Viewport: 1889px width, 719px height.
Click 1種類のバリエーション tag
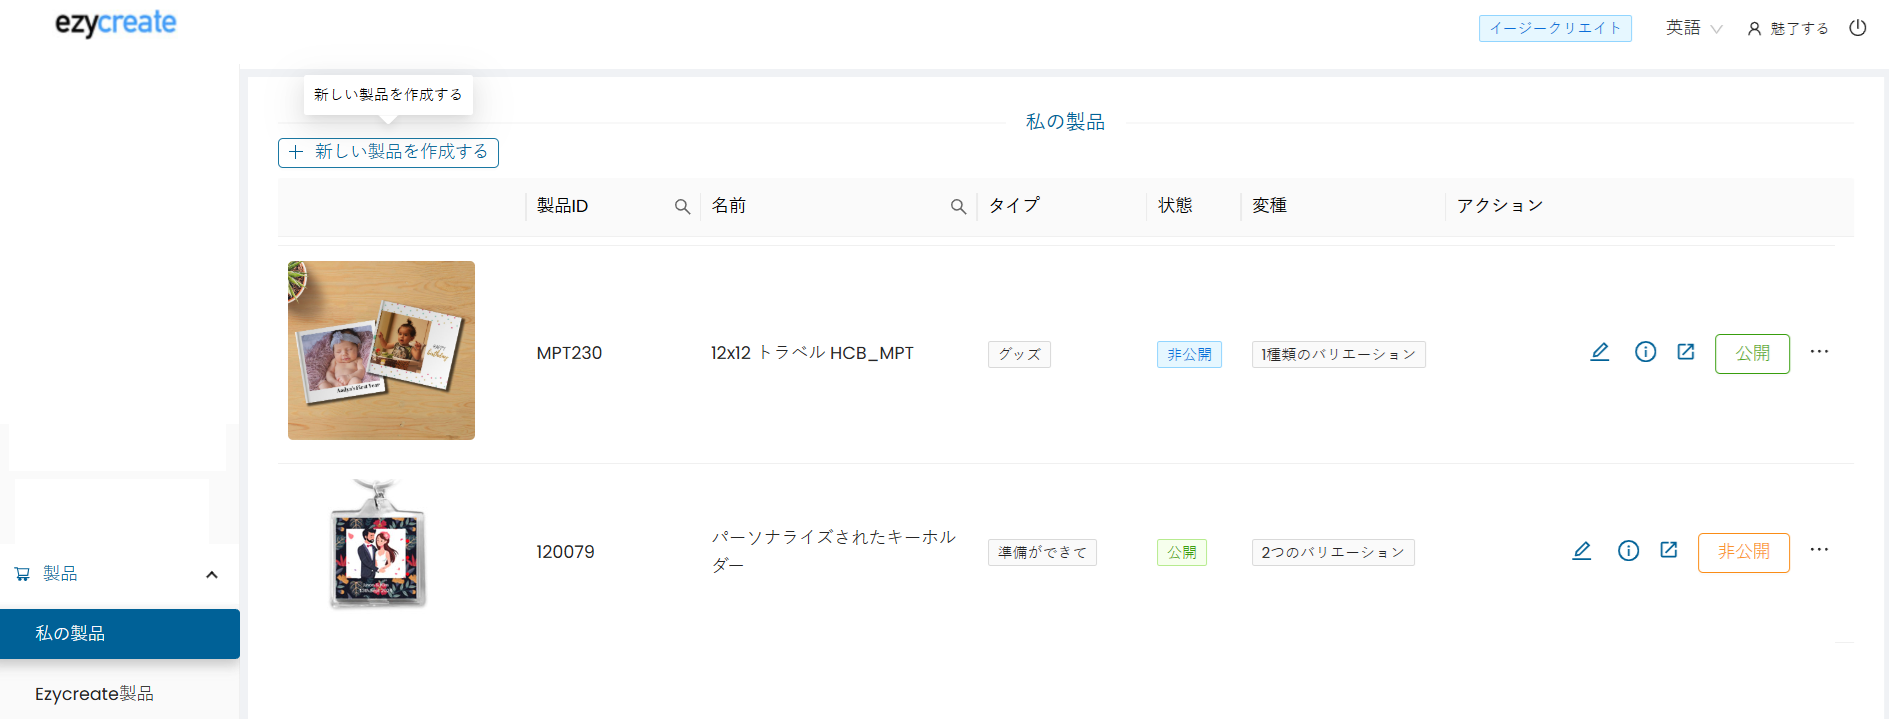[x=1338, y=354]
